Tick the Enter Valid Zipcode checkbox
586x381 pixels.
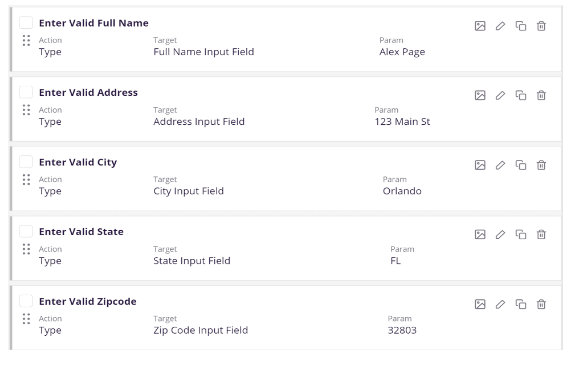(x=26, y=301)
